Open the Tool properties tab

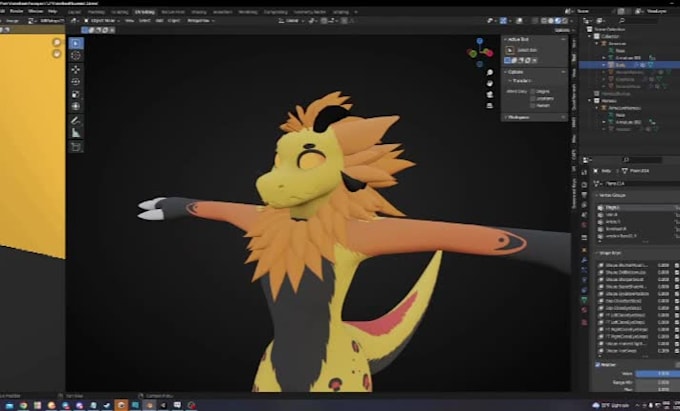pos(584,173)
